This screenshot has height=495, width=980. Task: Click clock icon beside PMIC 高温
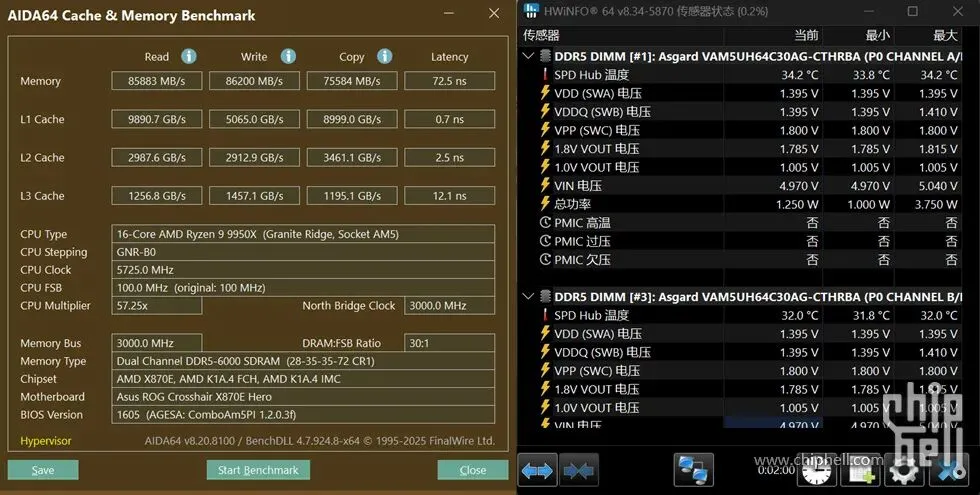point(545,222)
